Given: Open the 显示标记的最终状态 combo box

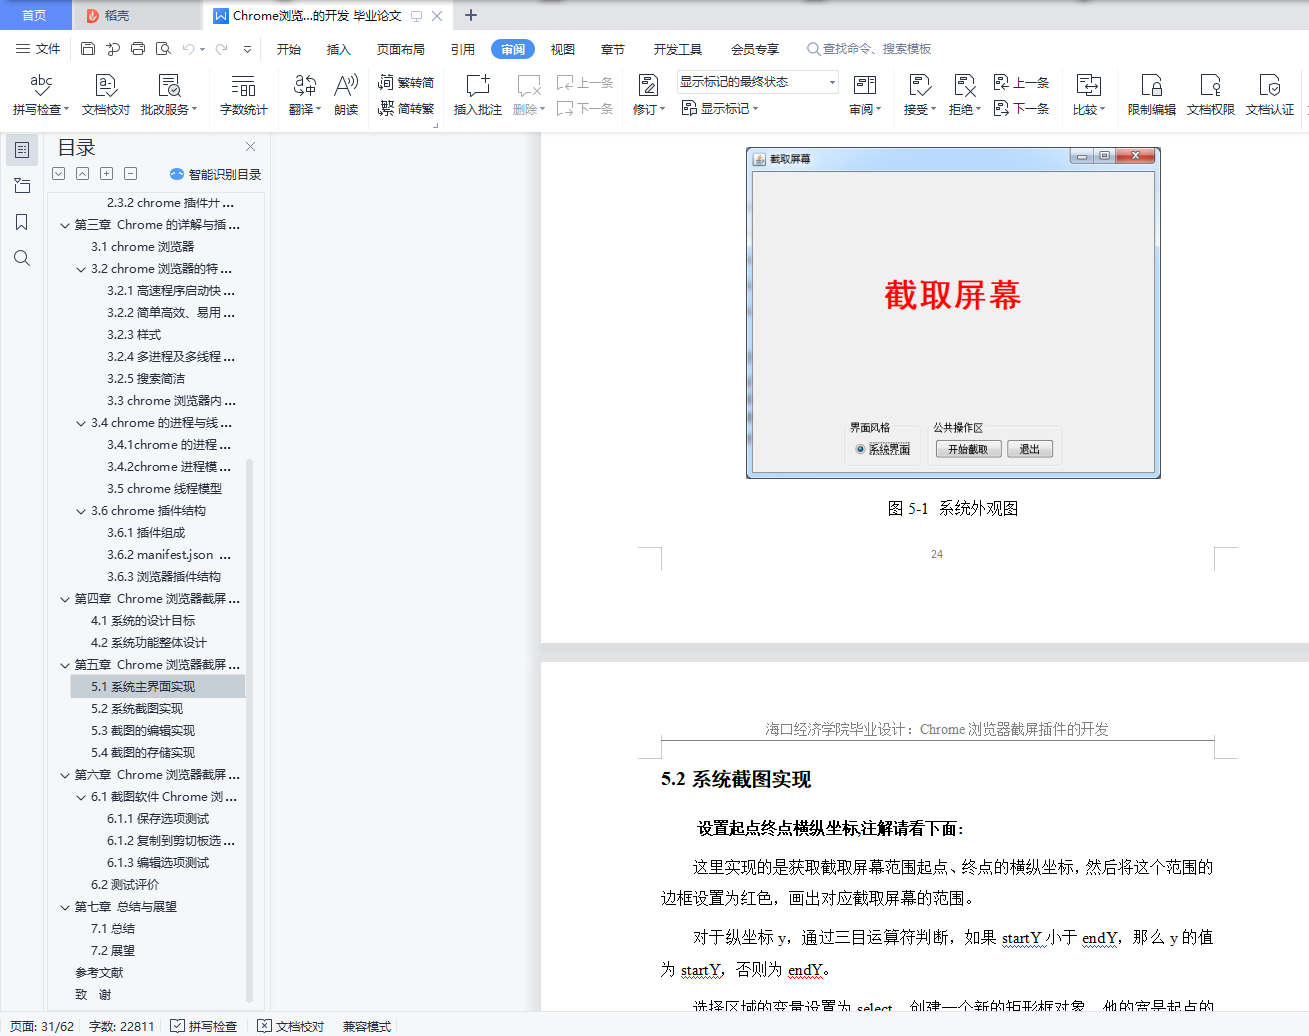Looking at the screenshot, I should point(758,82).
